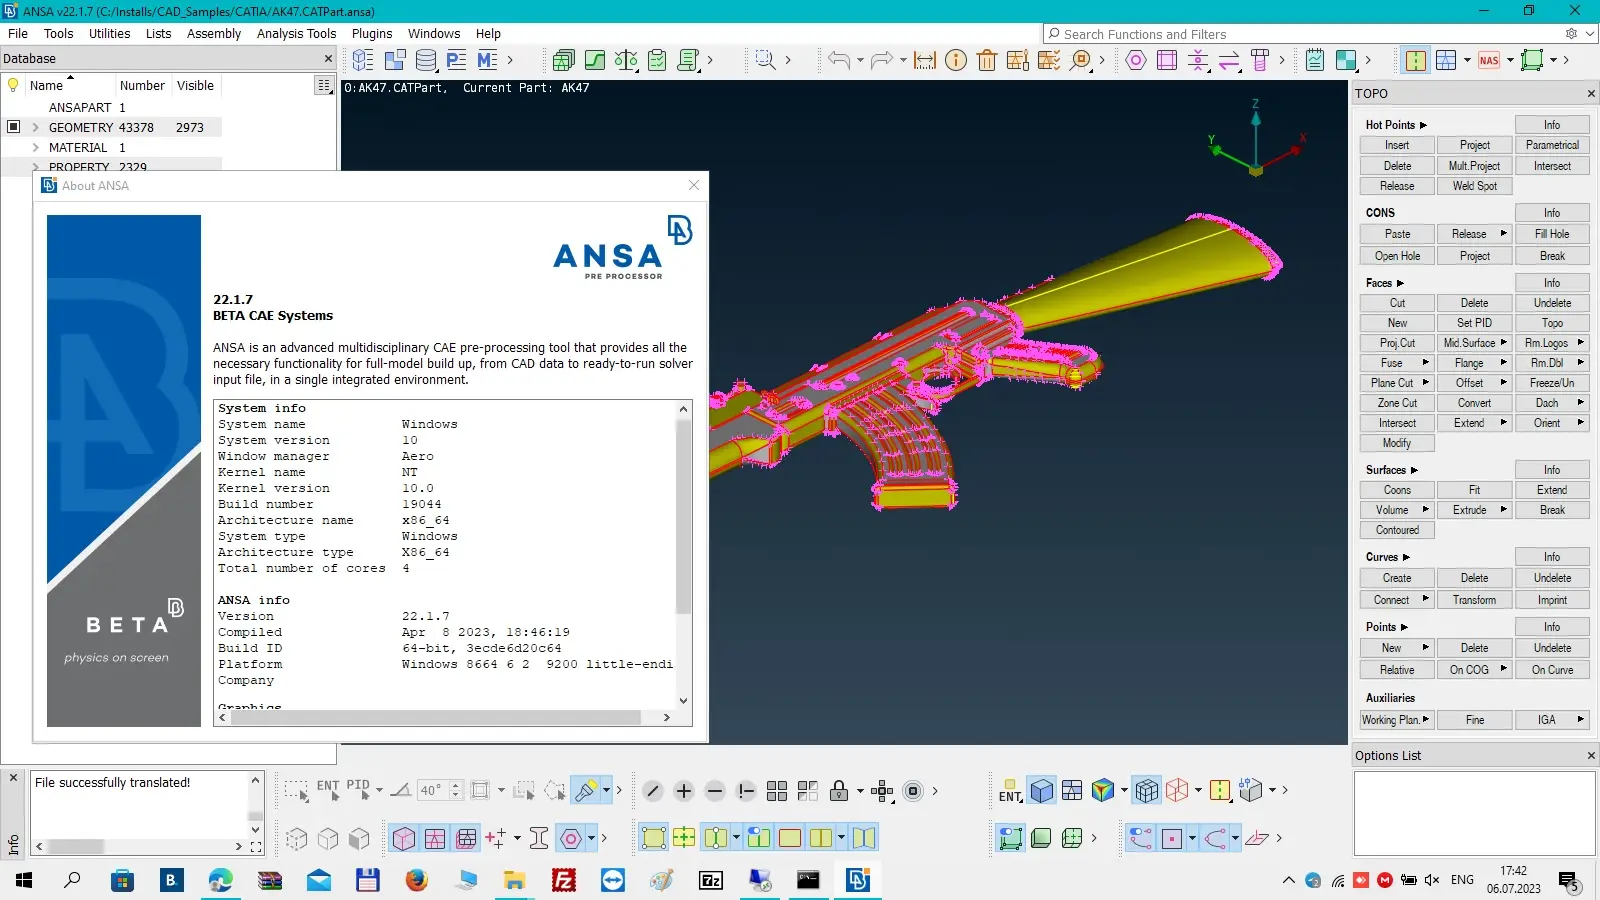Toggle the green face boundary switch icon
Screen dimensions: 1600x900
tap(1011, 838)
